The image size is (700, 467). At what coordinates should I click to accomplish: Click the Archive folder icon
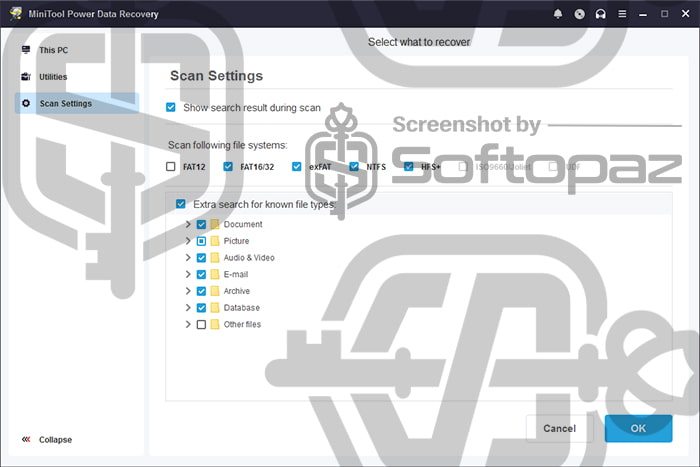(x=215, y=291)
